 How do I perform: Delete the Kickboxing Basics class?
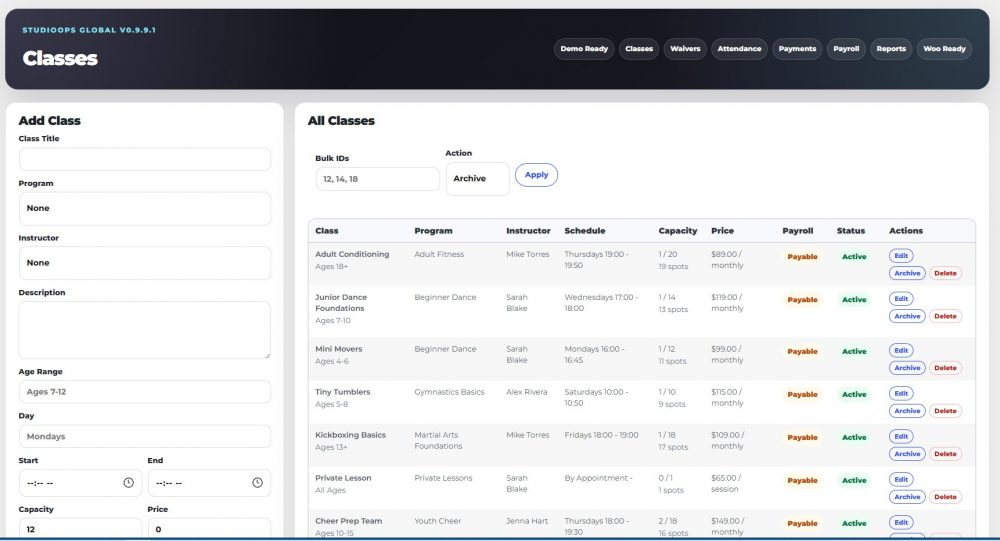(945, 454)
